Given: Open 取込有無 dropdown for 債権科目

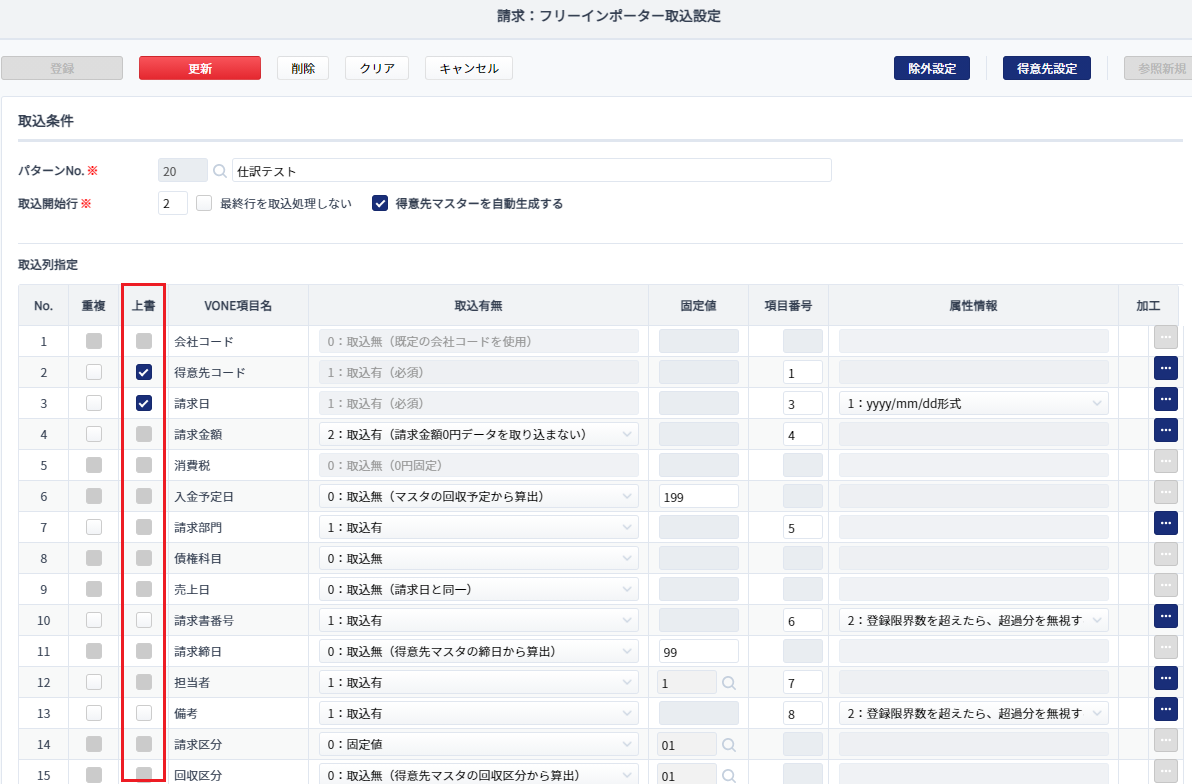Looking at the screenshot, I should click(478, 558).
